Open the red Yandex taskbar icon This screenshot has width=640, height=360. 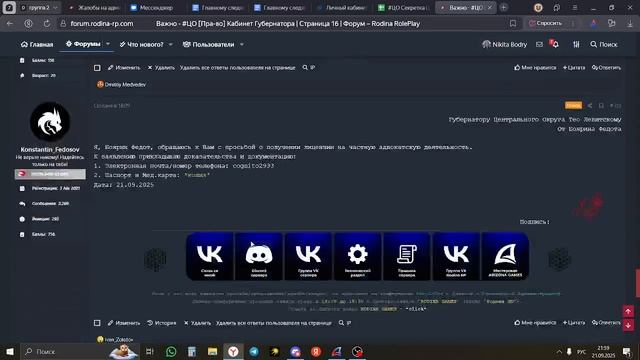point(316,351)
